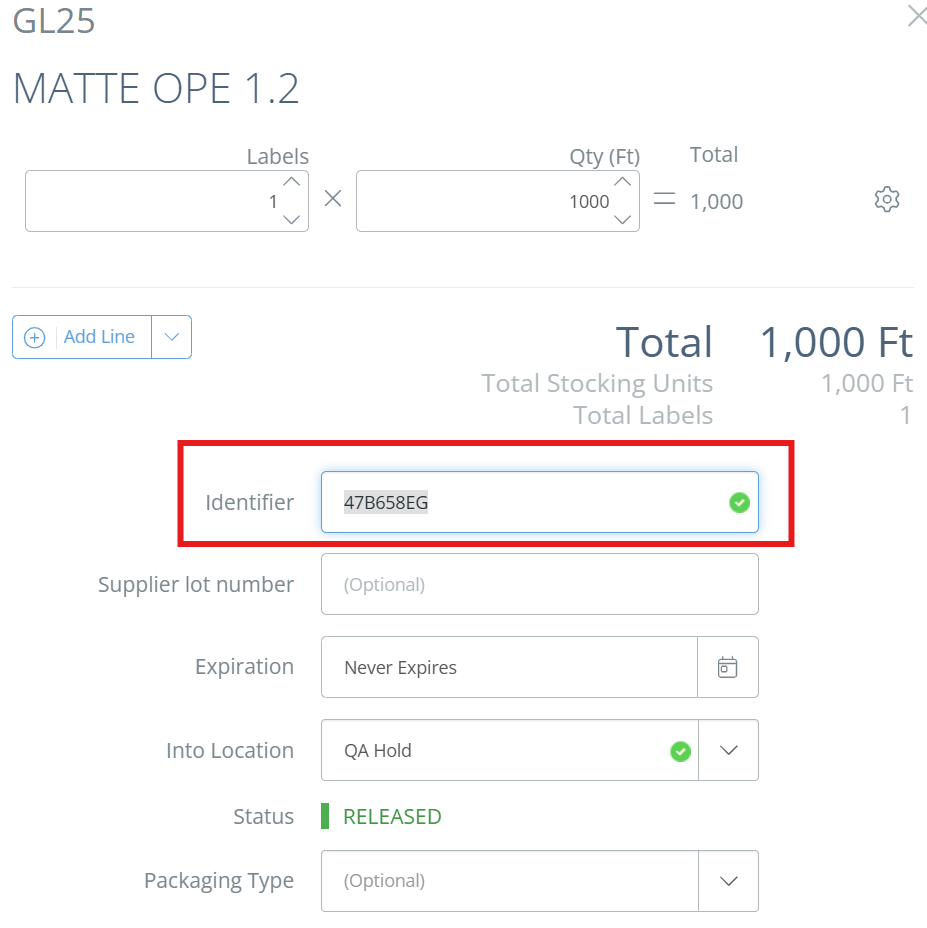
Task: Decrease the Labels count with down arrow
Action: 291,220
